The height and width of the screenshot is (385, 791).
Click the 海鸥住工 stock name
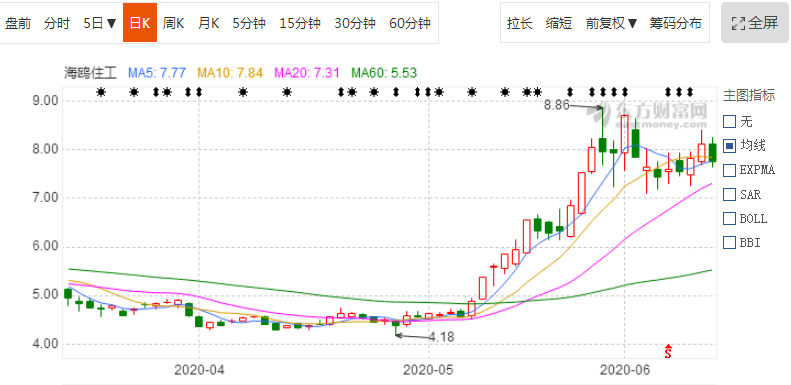pos(90,73)
